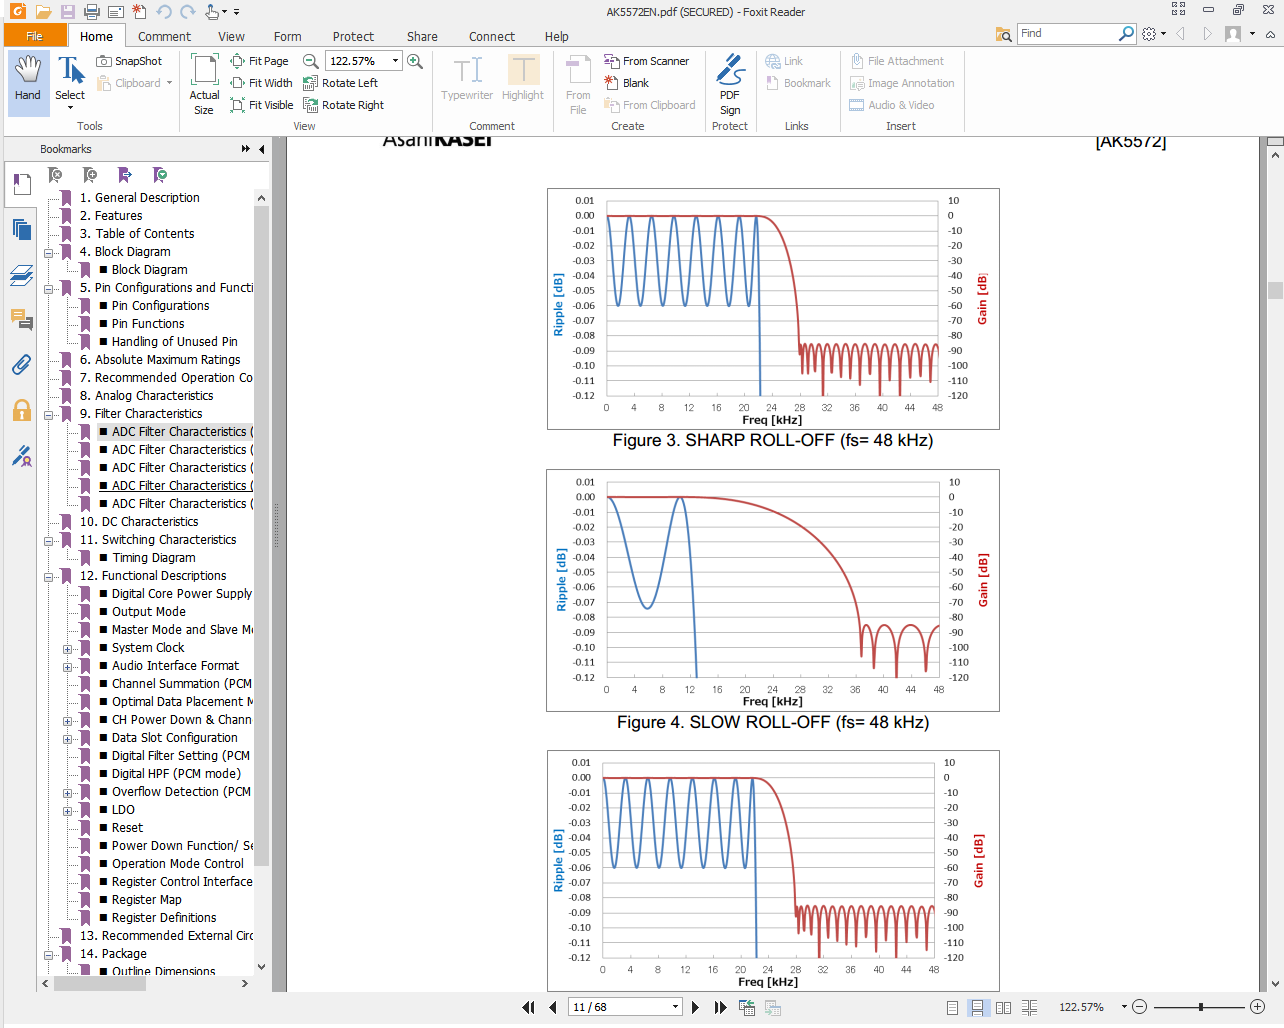Open the Bookmarks side panel icon

[21, 184]
